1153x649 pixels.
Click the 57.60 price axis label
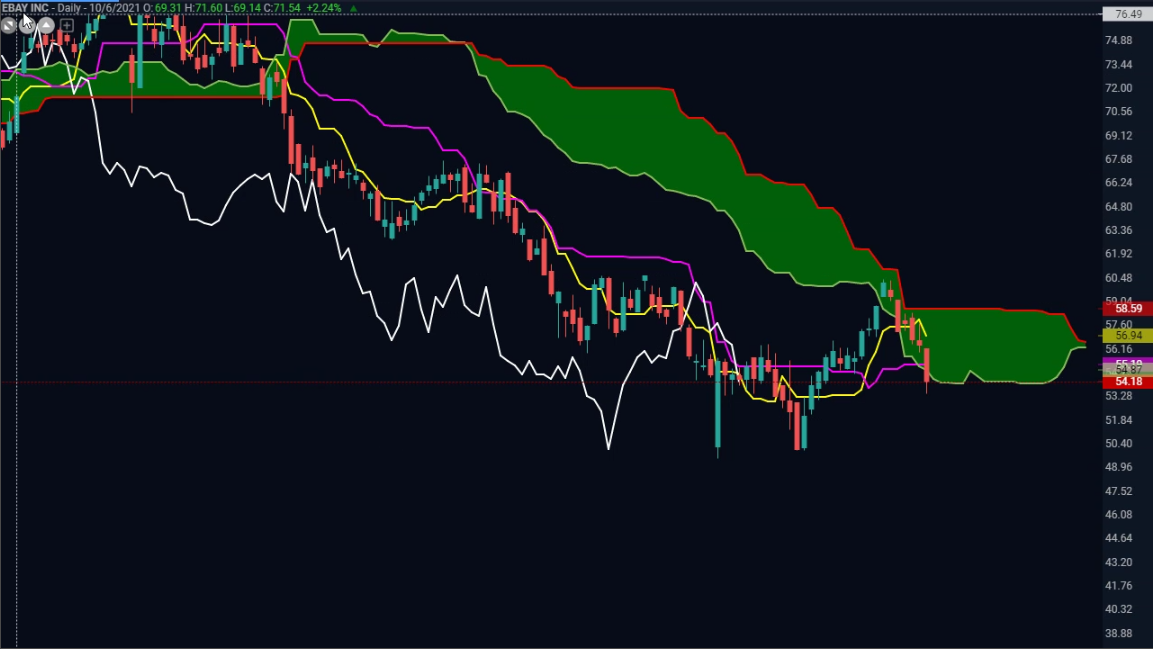tap(1118, 324)
